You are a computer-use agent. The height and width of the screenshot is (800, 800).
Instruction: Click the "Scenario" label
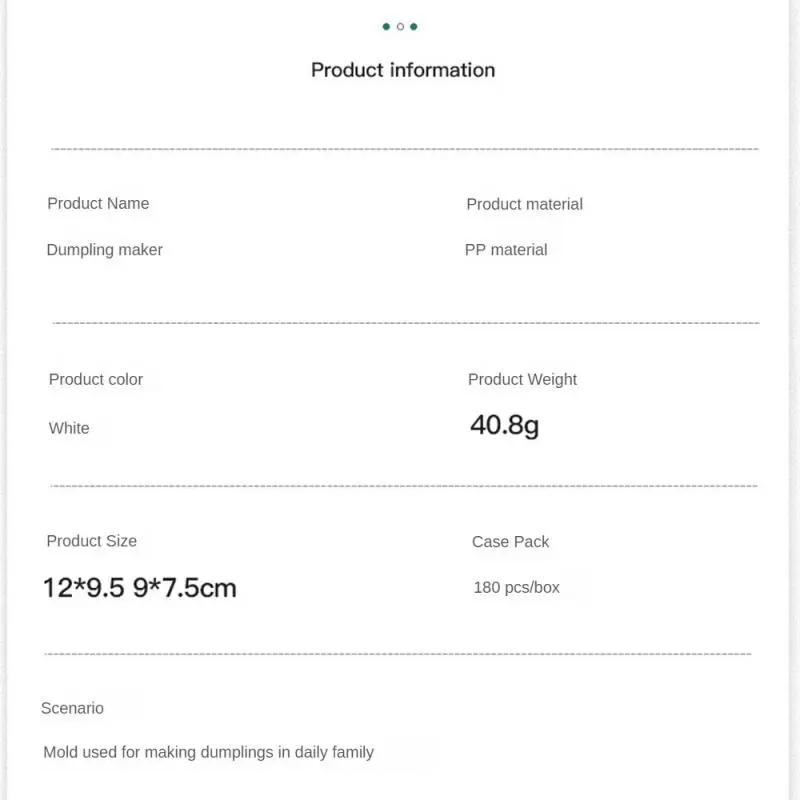coord(72,708)
